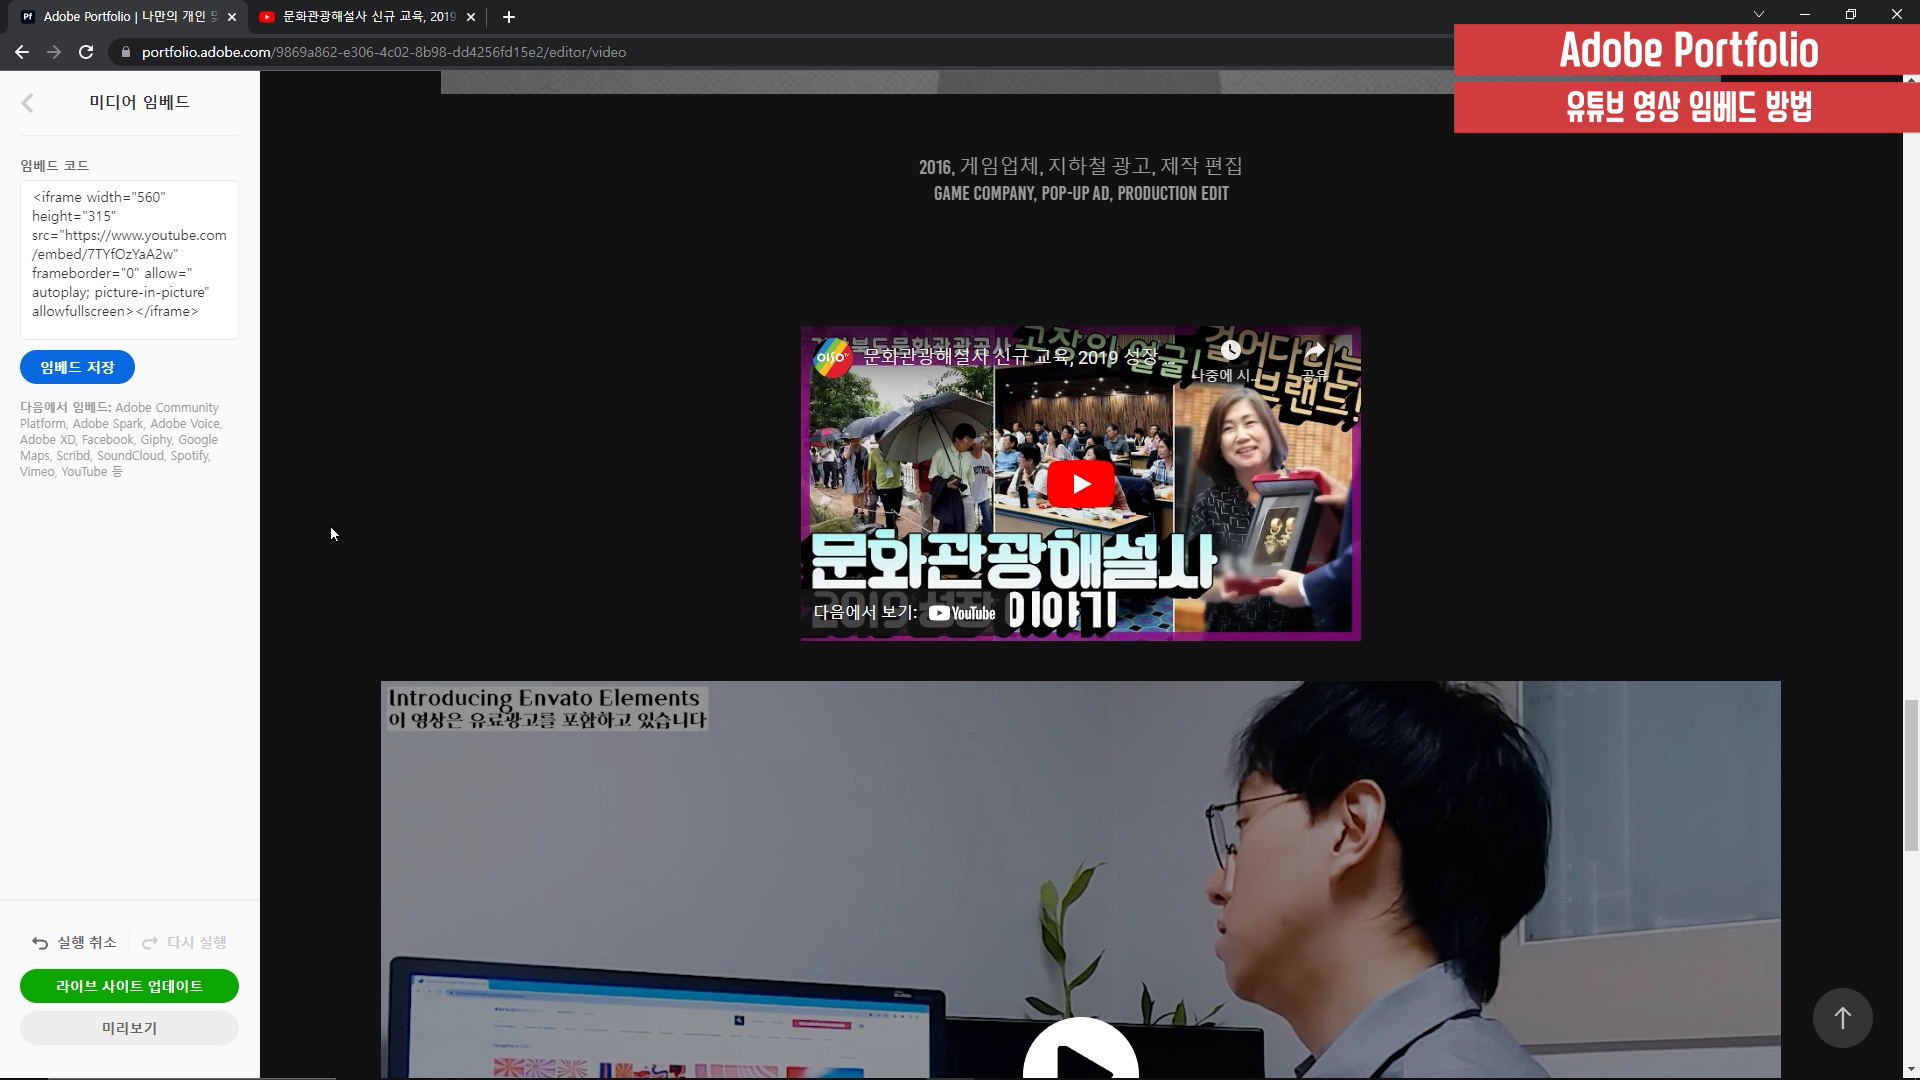Viewport: 1920px width, 1080px height.
Task: Click the scroll-to-top arrow button
Action: tap(1842, 1018)
